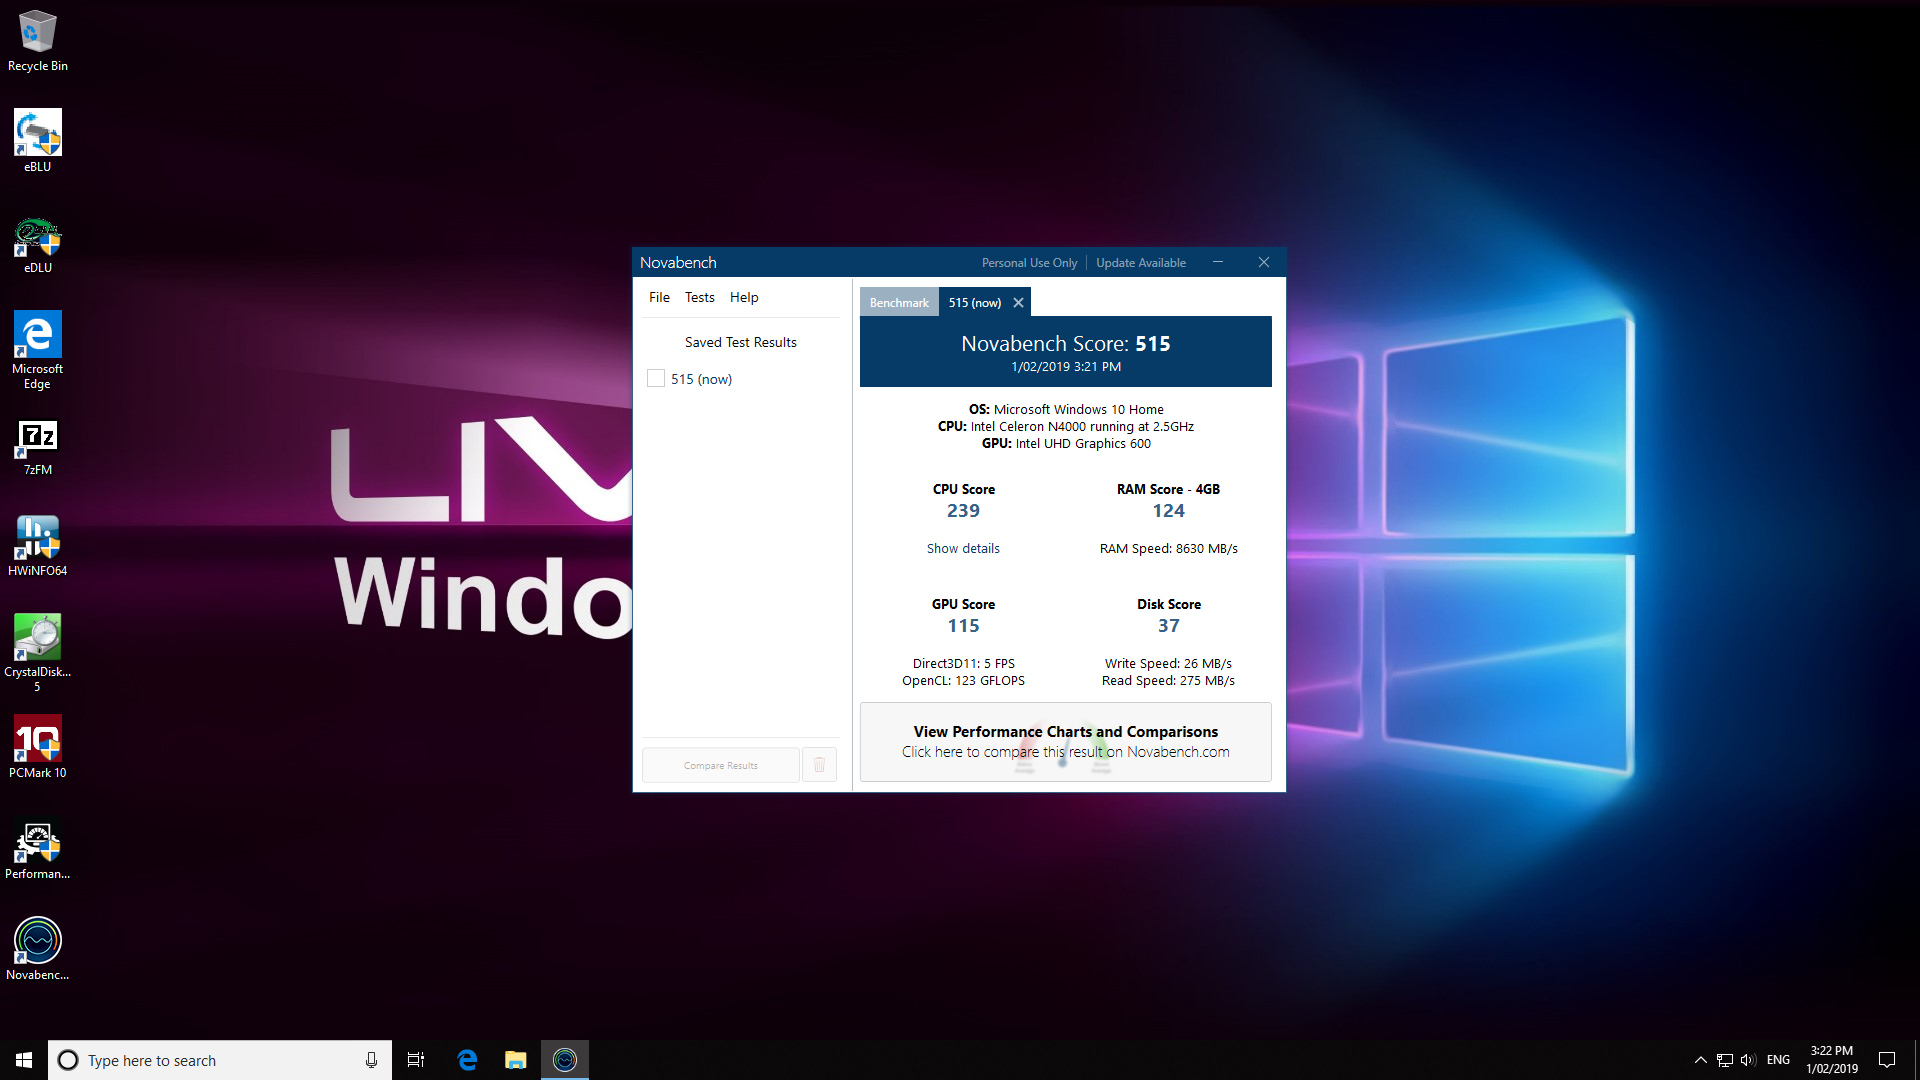Click Personal Use Only in the title bar
1920x1080 pixels.
pos(1029,263)
